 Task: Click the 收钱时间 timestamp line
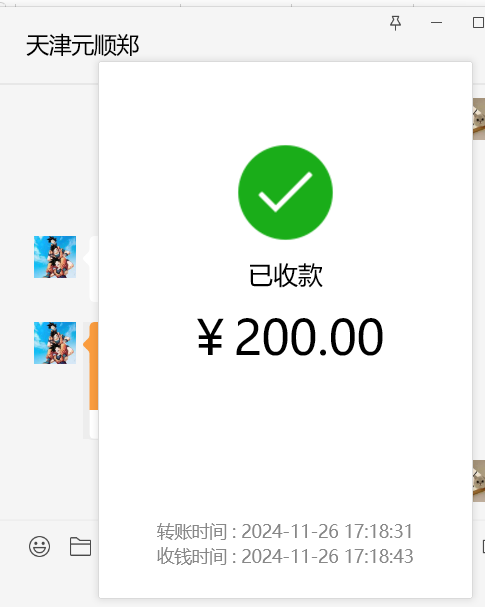285,556
